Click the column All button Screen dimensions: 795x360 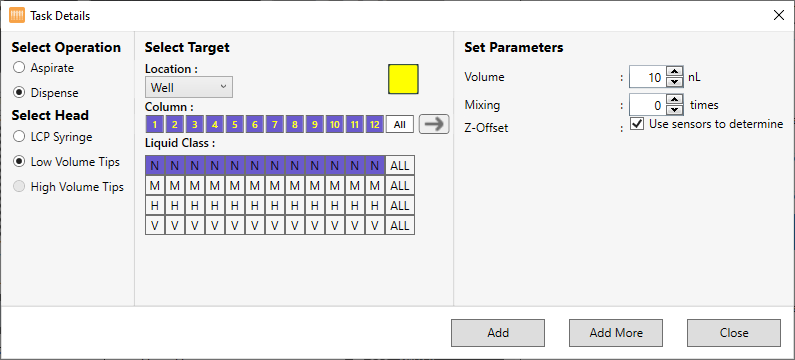[x=400, y=124]
